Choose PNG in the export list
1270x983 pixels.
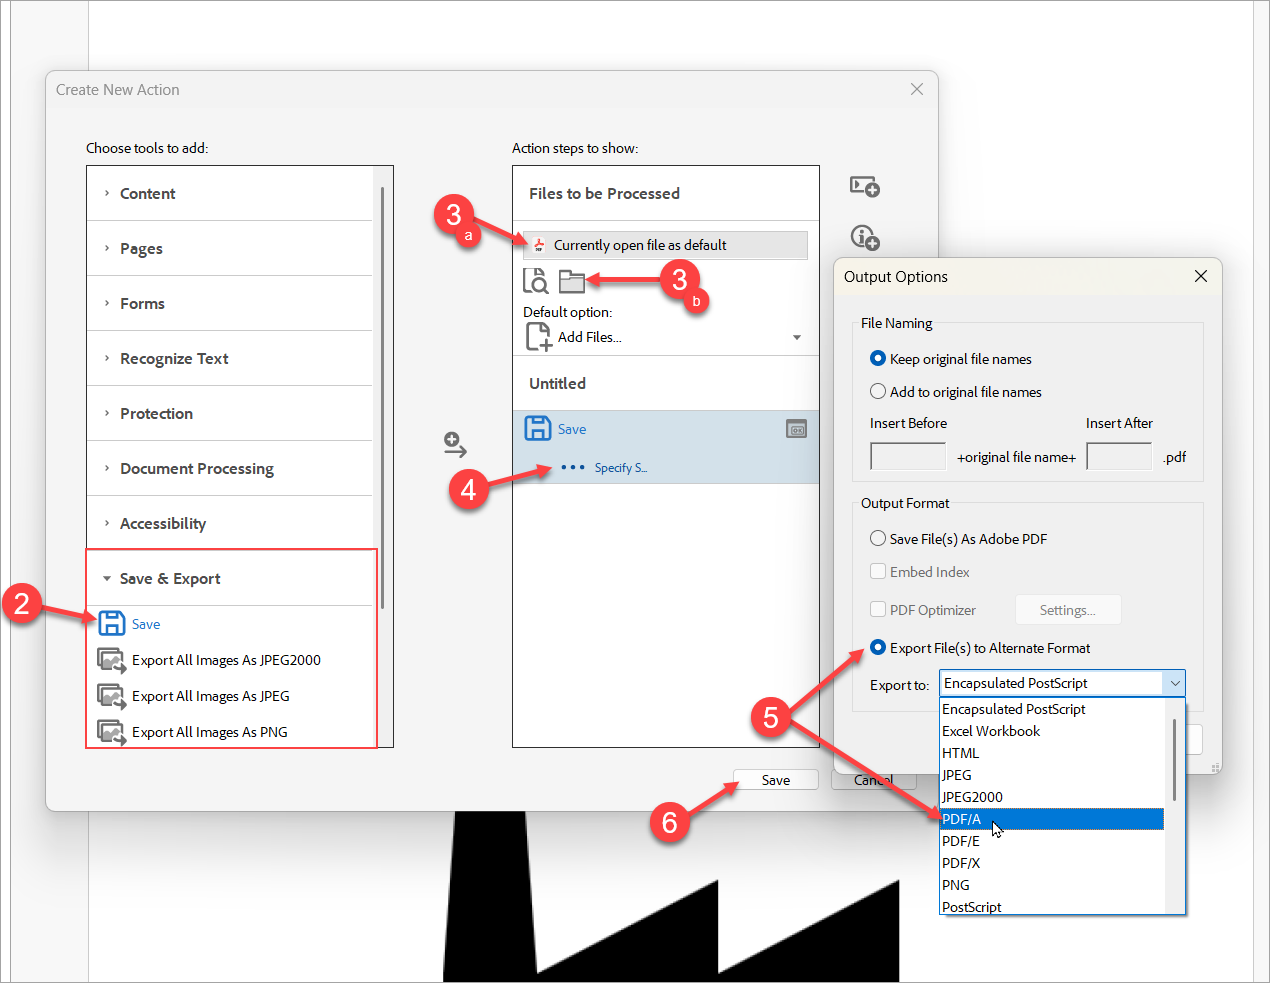(x=1052, y=885)
